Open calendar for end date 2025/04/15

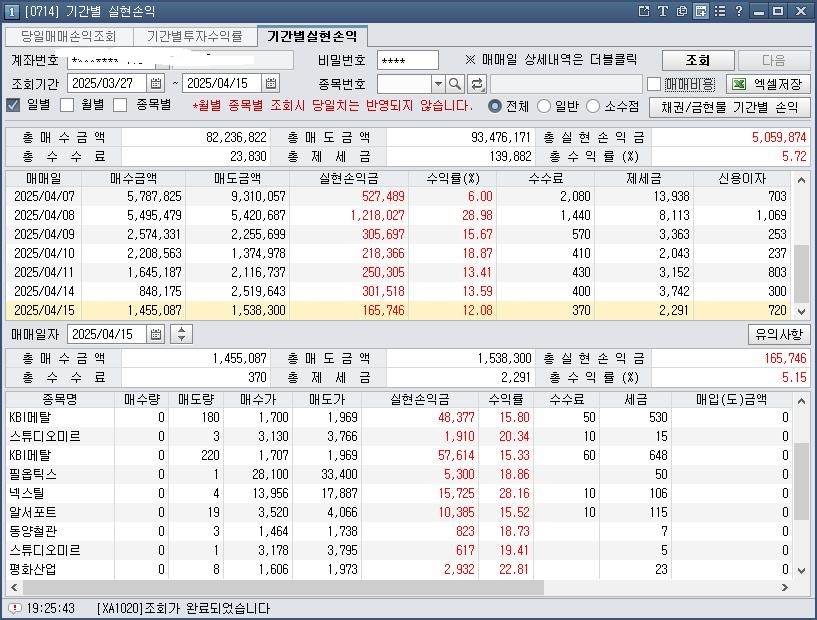(271, 84)
